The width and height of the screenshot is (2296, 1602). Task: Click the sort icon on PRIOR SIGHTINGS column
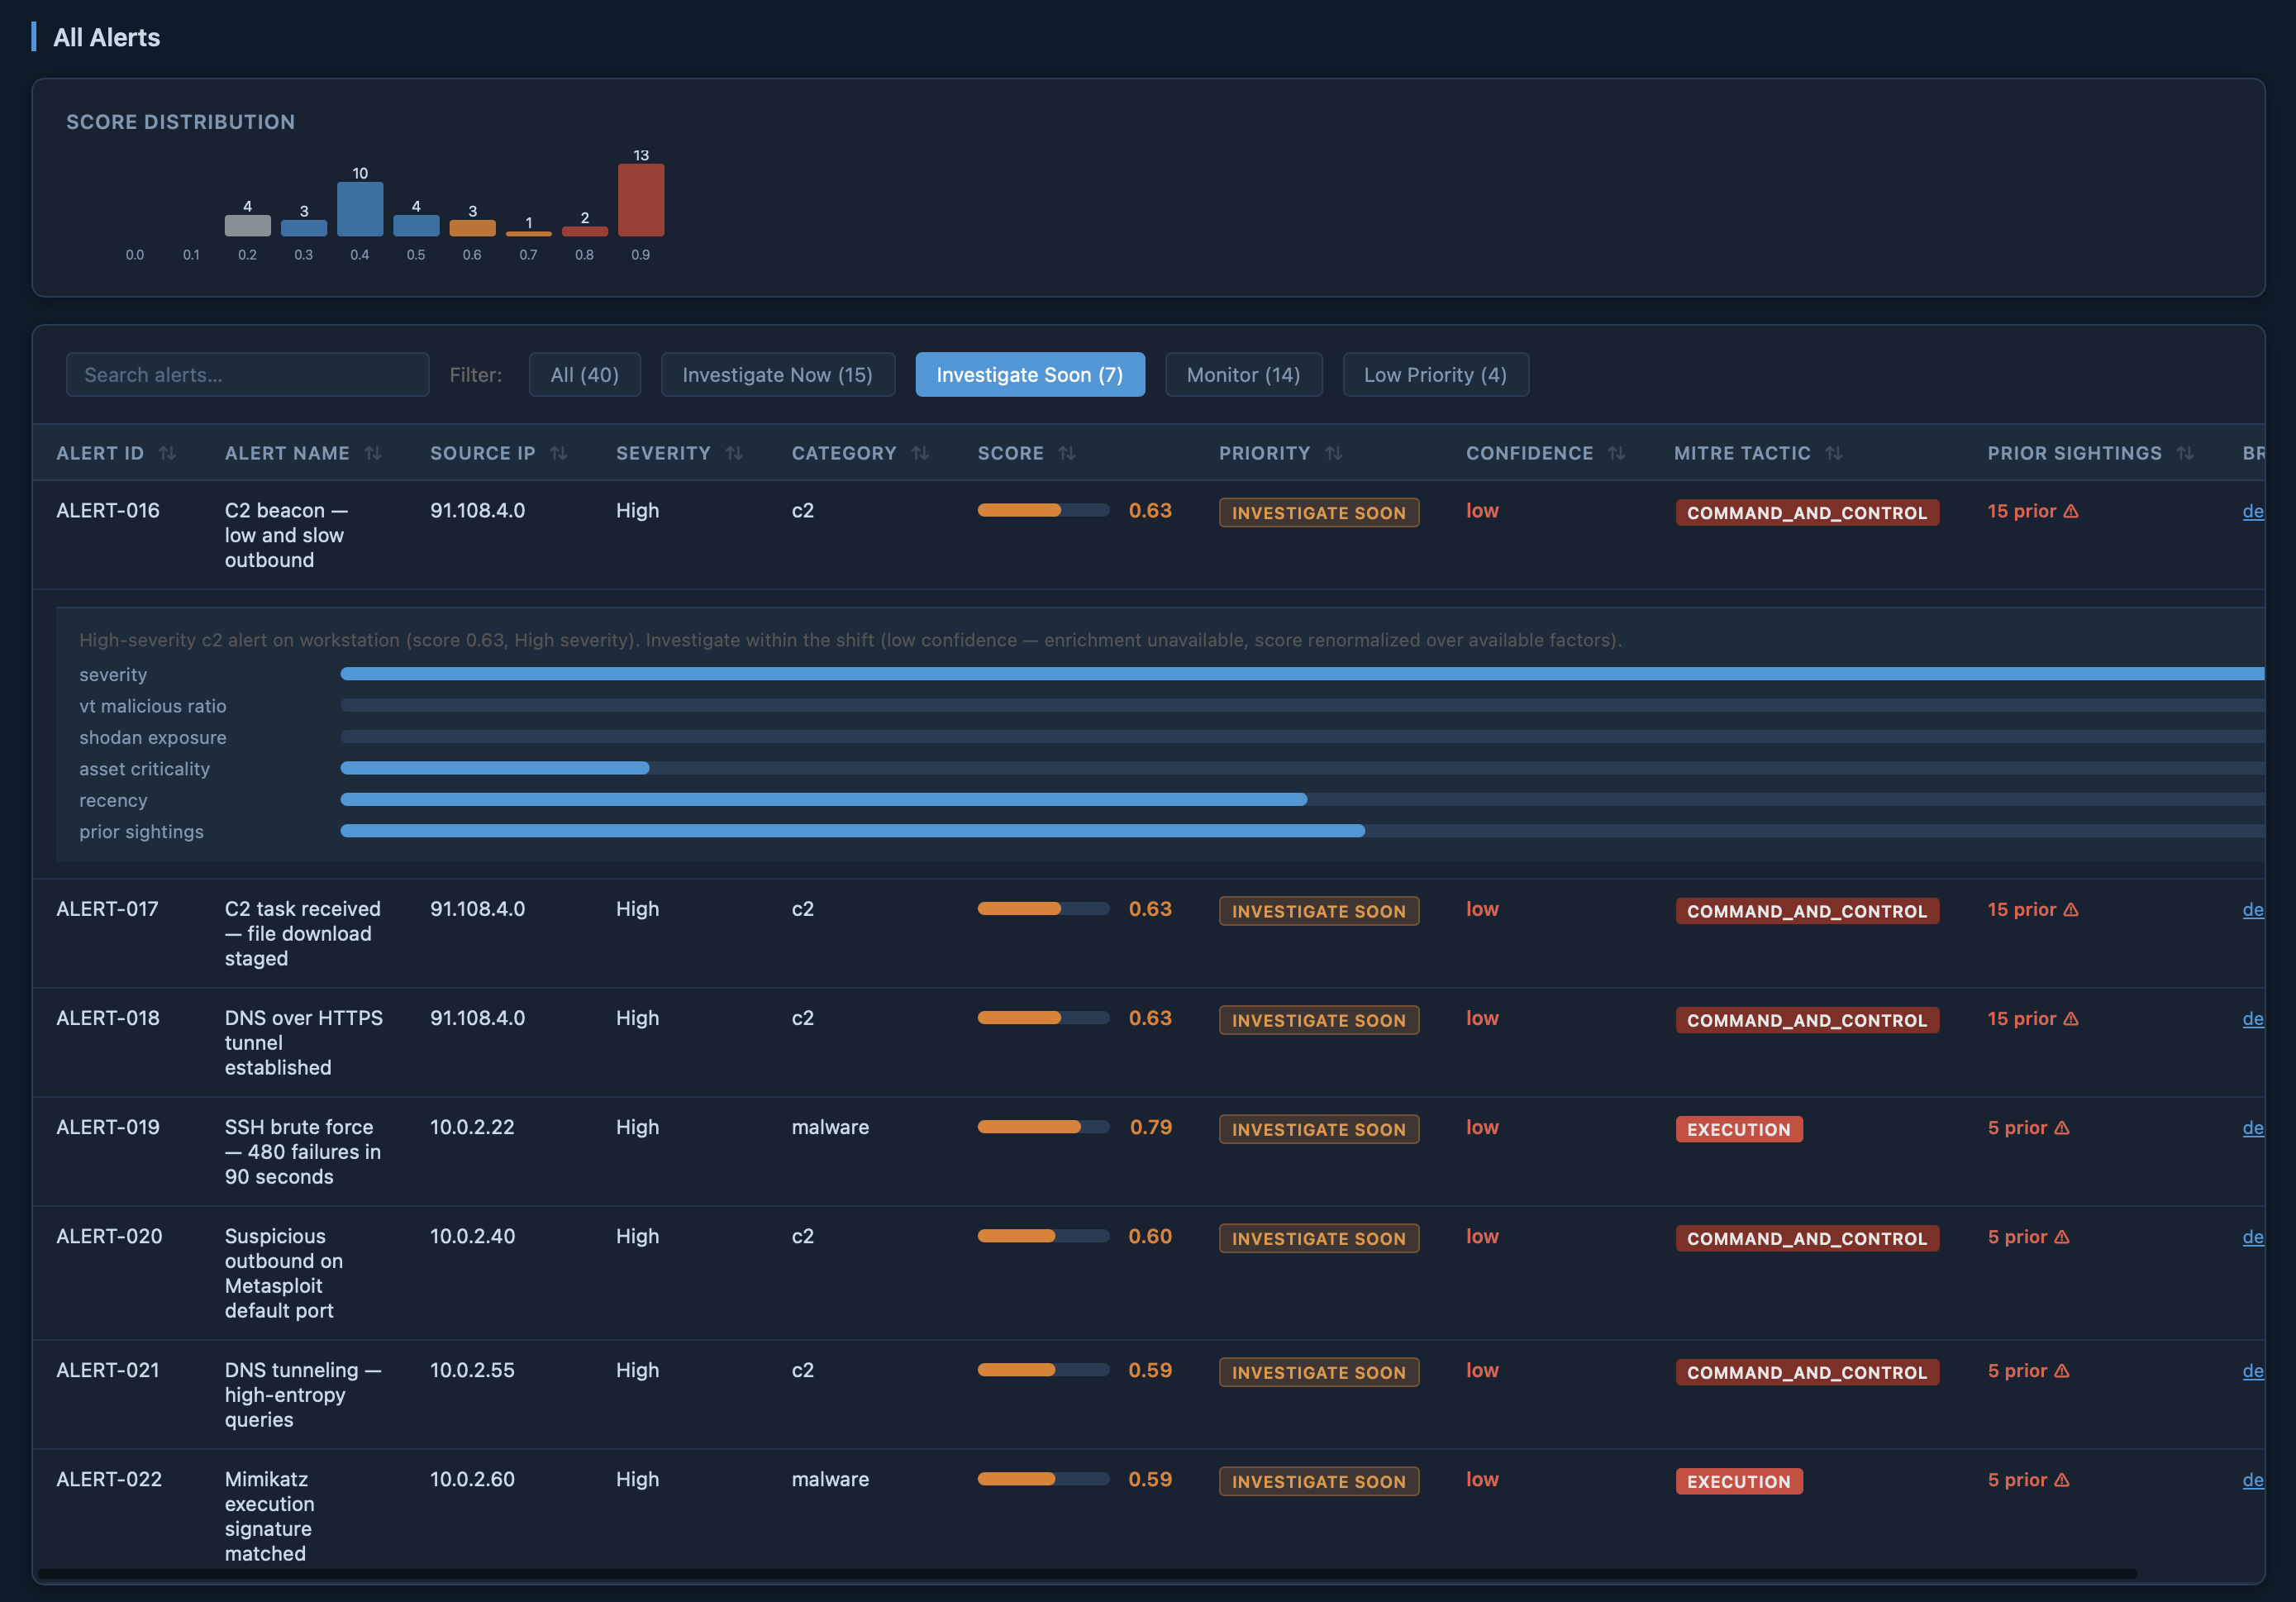point(2186,452)
